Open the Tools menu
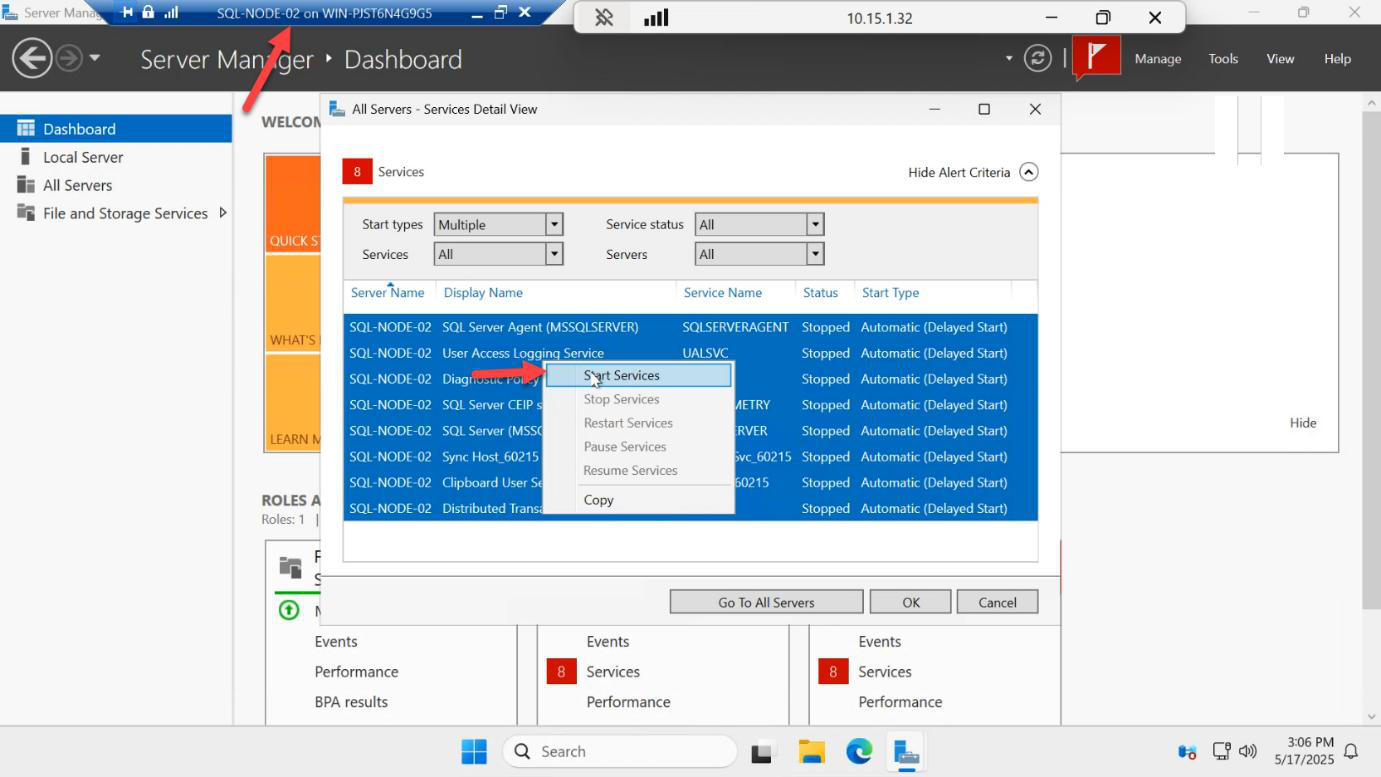Viewport: 1381px width, 777px height. pos(1223,59)
